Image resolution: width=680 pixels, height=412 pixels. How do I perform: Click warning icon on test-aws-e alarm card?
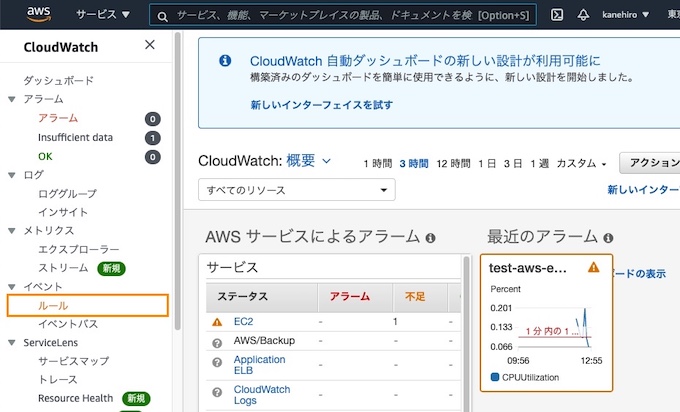(x=593, y=267)
